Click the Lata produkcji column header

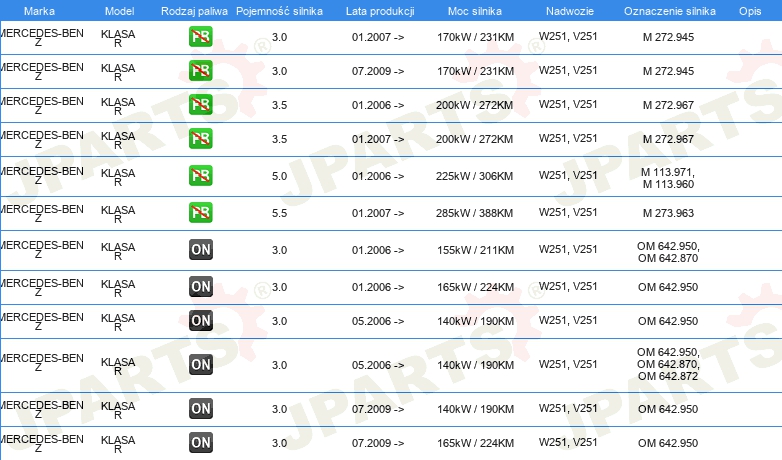[x=380, y=11]
